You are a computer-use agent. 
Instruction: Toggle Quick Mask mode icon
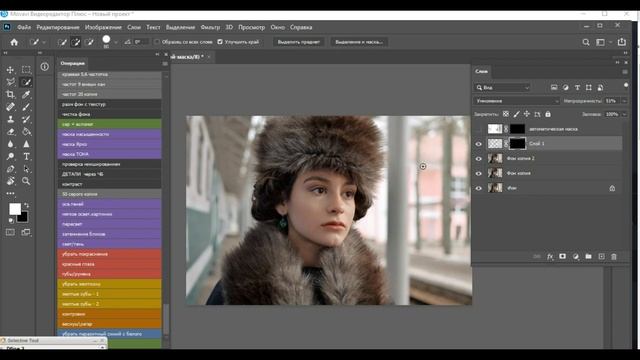click(10, 232)
